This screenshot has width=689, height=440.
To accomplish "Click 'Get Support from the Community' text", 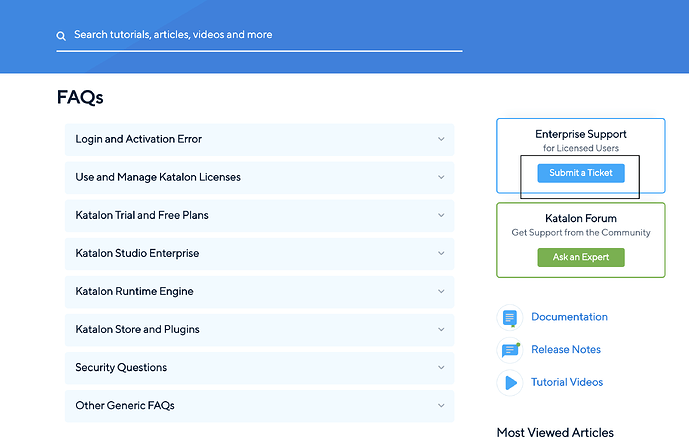I will pyautogui.click(x=581, y=233).
